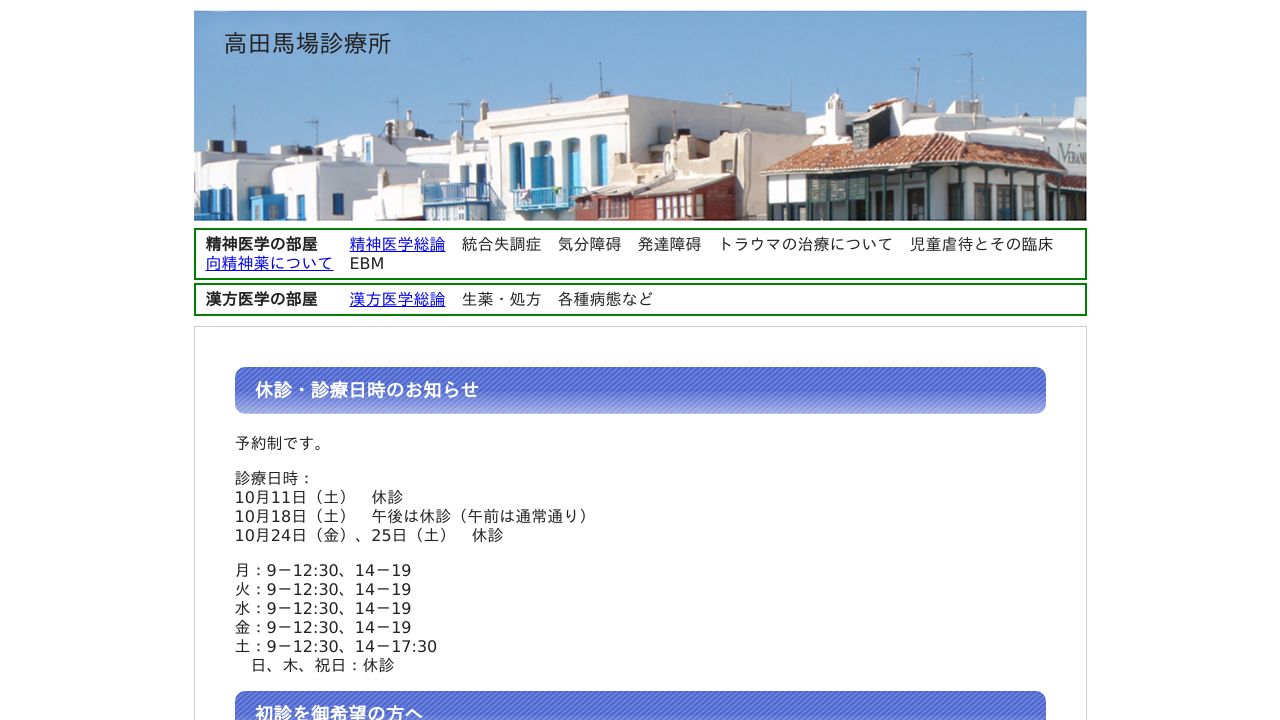Viewport: 1280px width, 720px height.
Task: Click the 日、木、祝日：休診 line
Action: (324, 665)
